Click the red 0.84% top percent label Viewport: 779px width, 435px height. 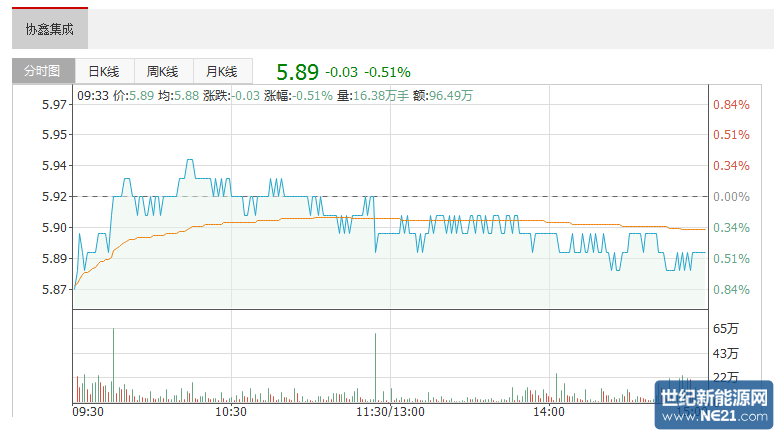(x=731, y=105)
